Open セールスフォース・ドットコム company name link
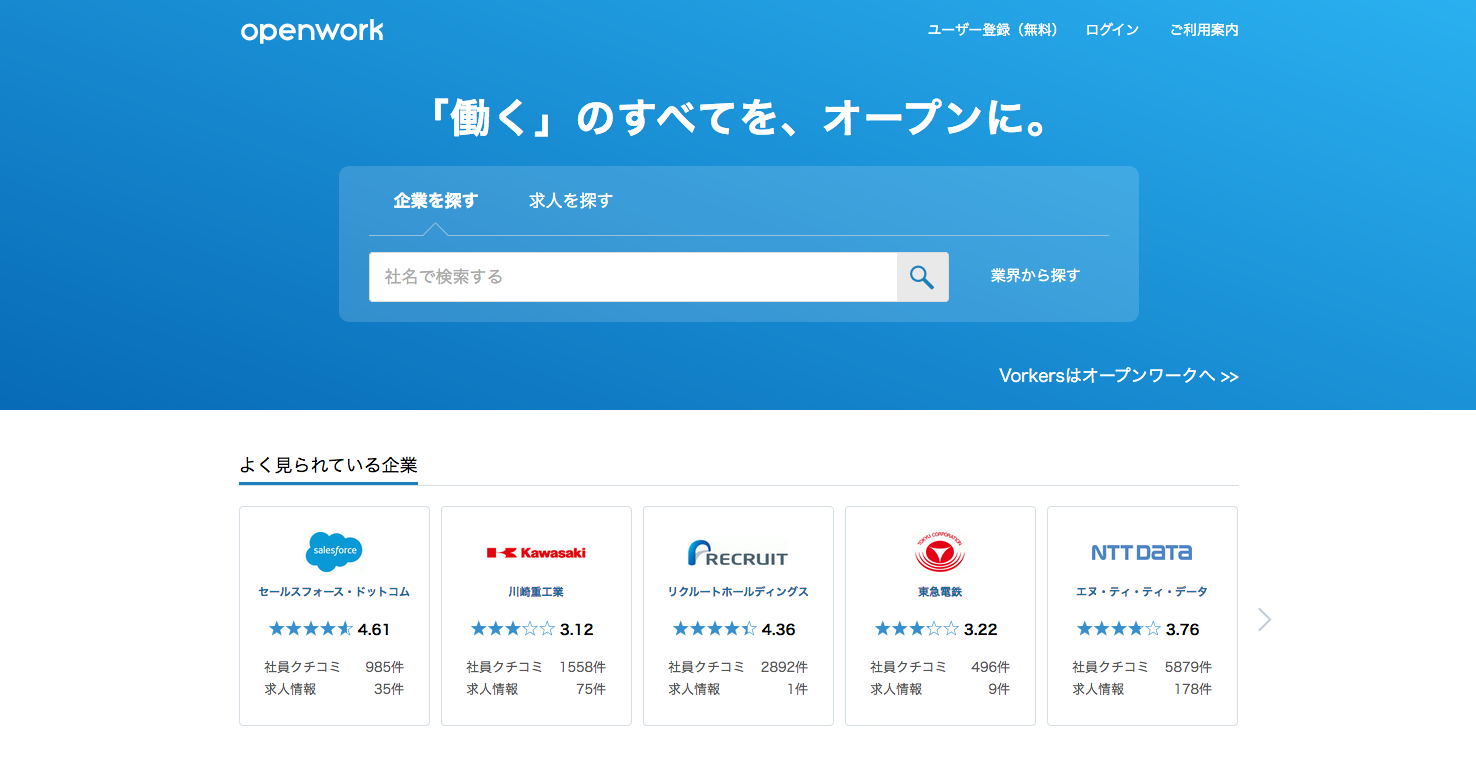Viewport: 1476px width, 766px height. pyautogui.click(x=334, y=592)
